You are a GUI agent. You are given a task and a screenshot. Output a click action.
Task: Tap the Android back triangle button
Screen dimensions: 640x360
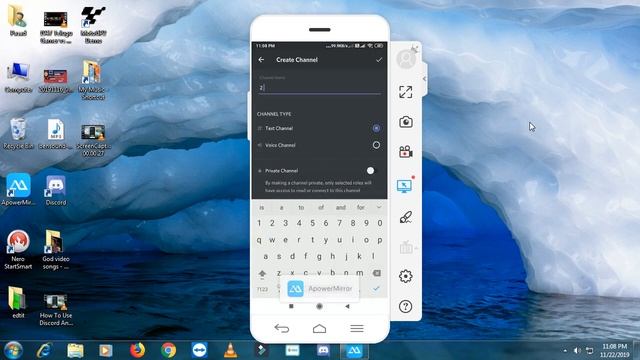[347, 306]
